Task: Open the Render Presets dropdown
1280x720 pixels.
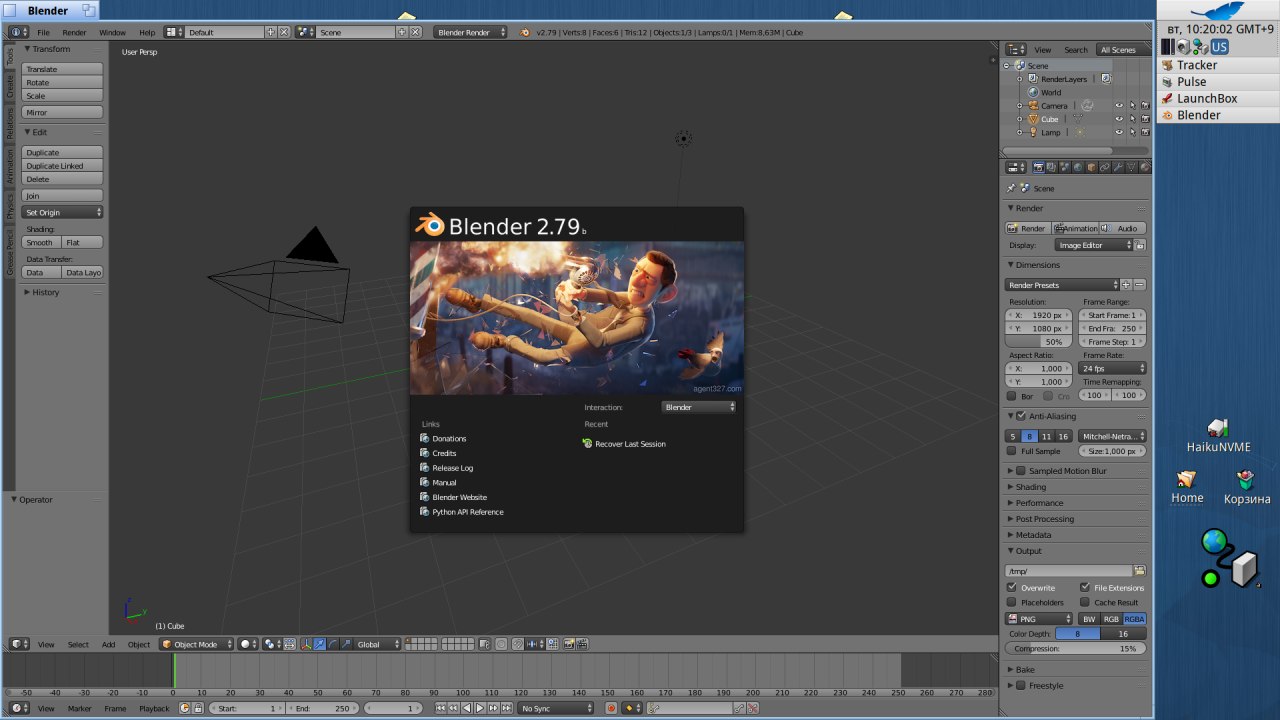Action: pos(1062,285)
